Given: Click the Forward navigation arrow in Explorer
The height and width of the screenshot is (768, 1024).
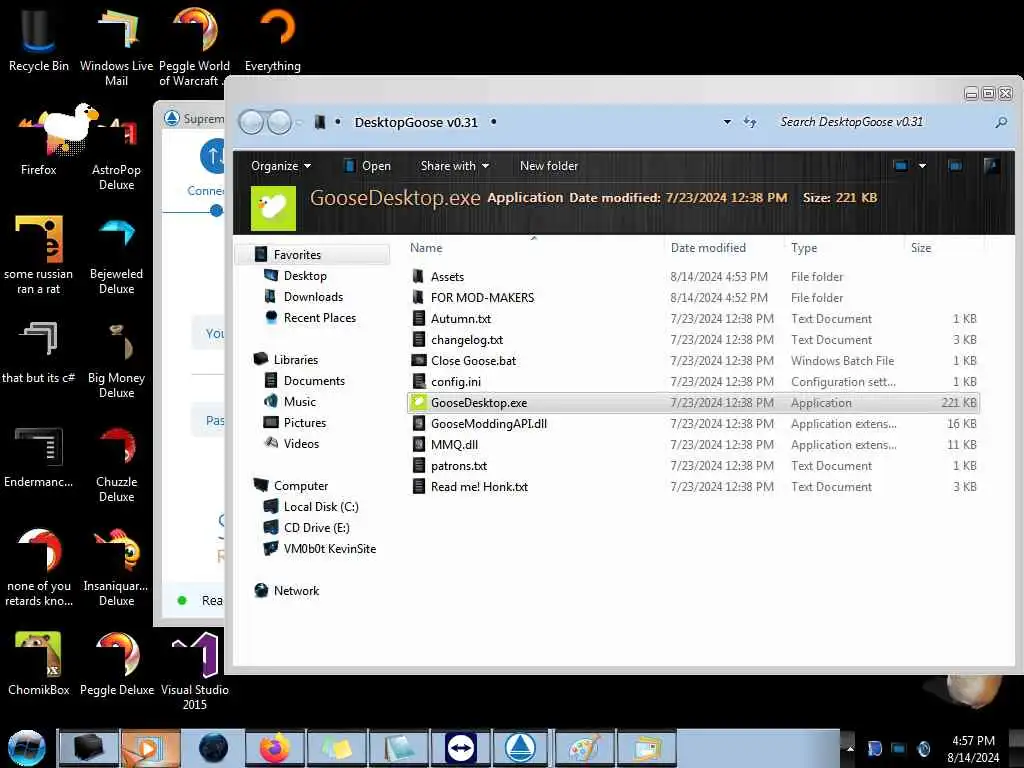Looking at the screenshot, I should point(280,122).
